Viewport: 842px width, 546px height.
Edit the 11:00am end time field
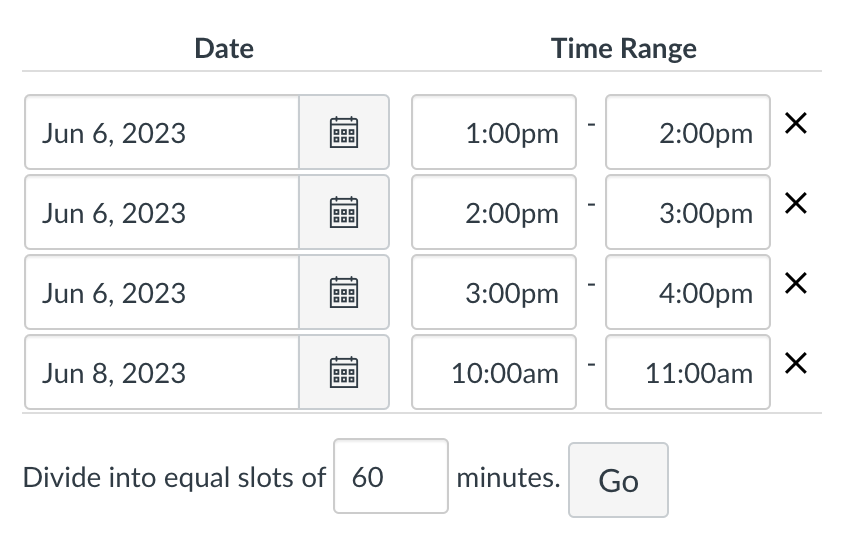click(x=688, y=372)
